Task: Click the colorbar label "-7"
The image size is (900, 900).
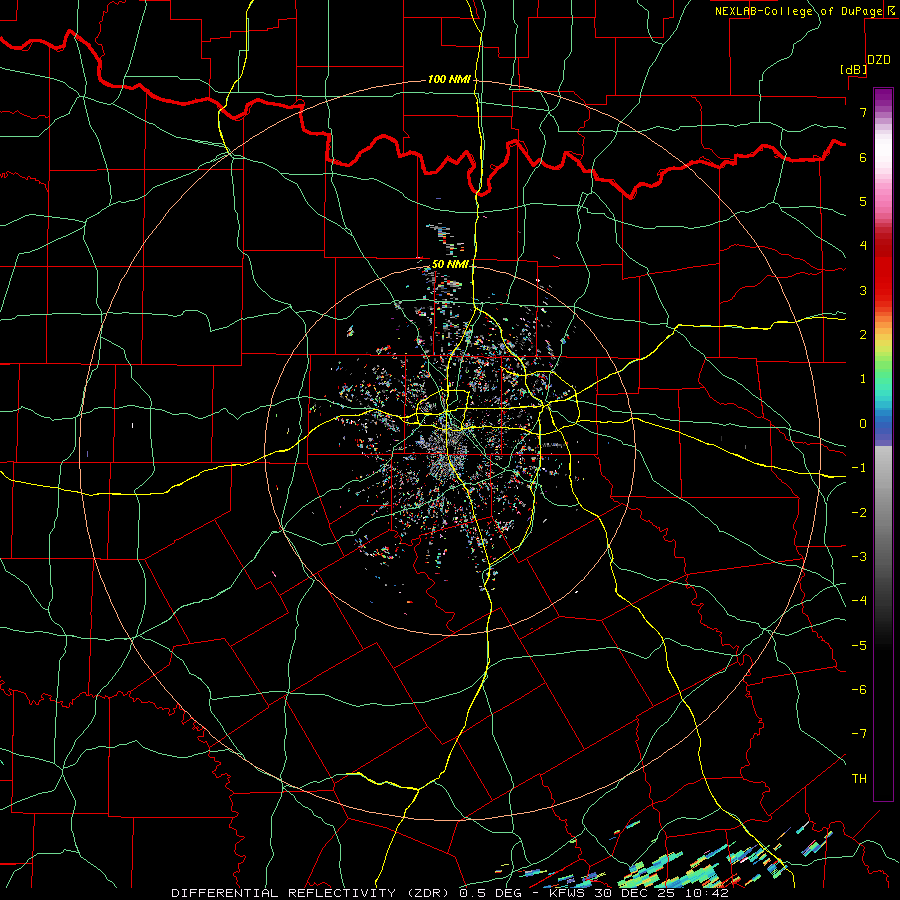Action: point(859,734)
